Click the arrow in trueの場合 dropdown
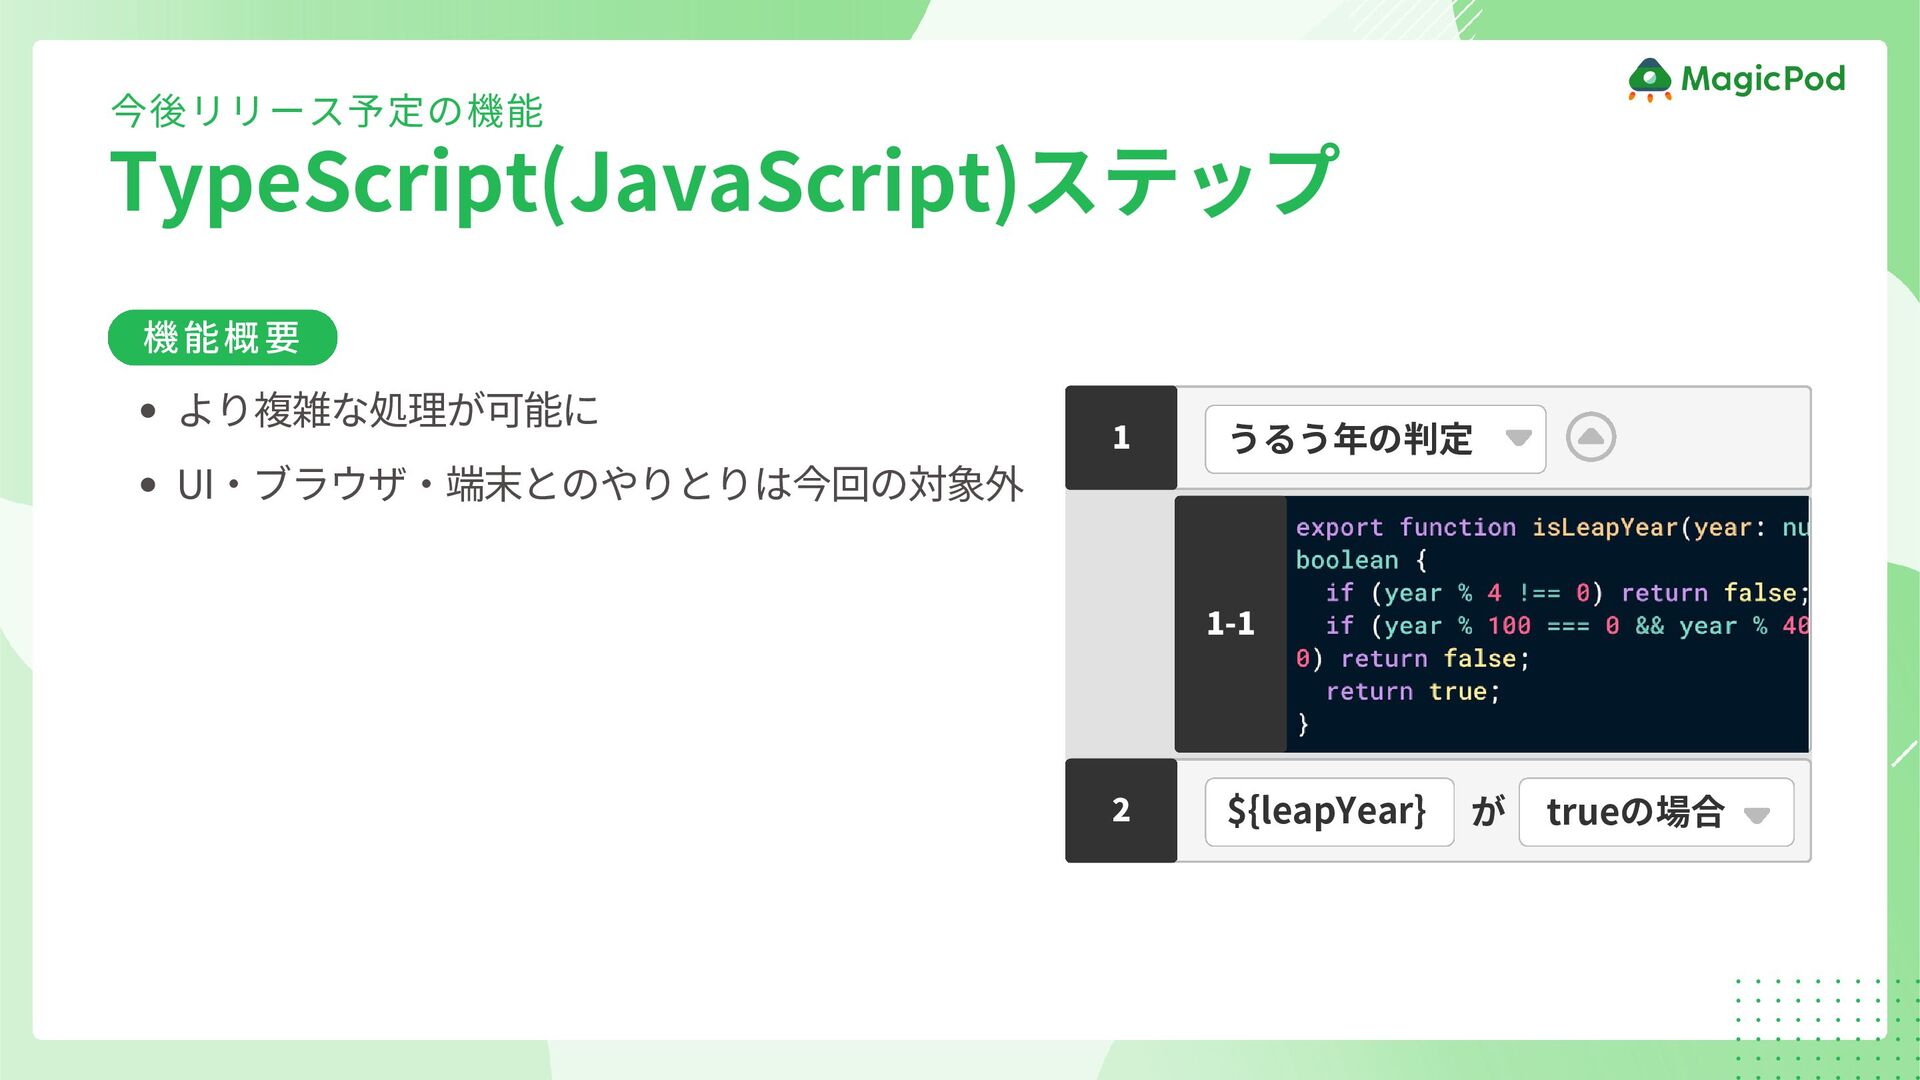Screen dimensions: 1920x1080 tap(1757, 814)
